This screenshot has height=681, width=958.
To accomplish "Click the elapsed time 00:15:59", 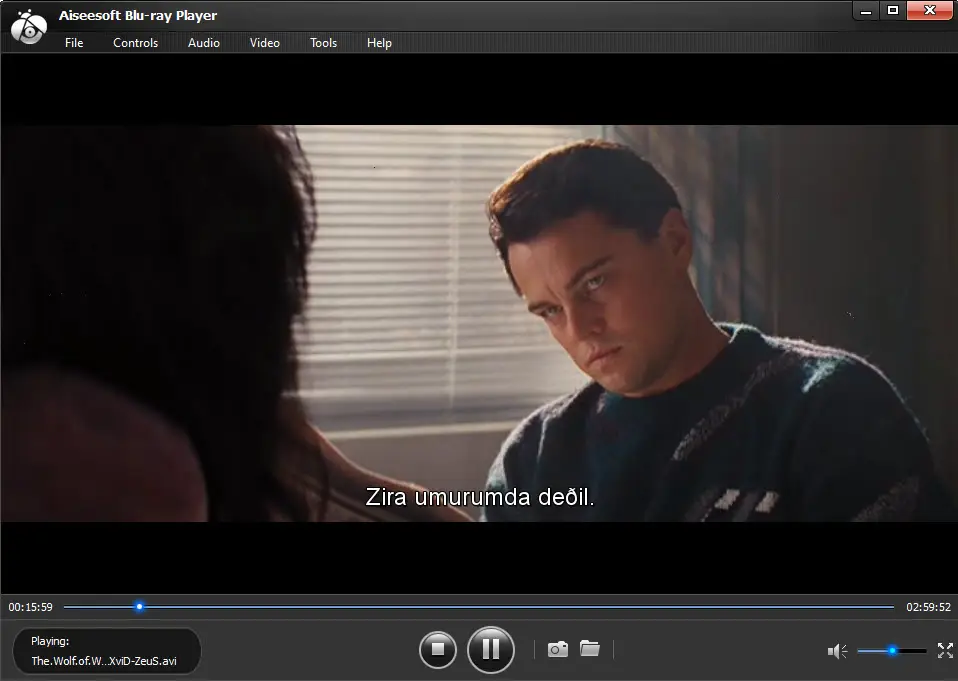I will tap(31, 607).
